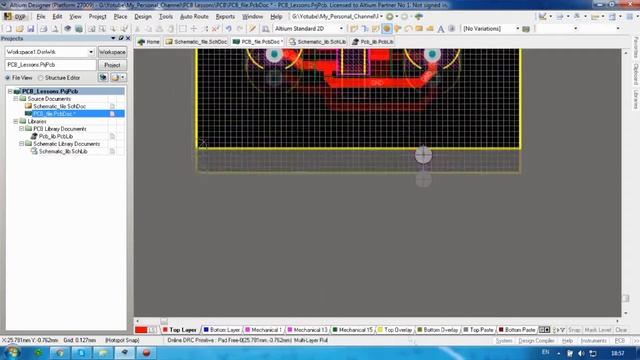640x360 pixels.
Task: Click the volume speaker tray icon
Action: (581, 353)
